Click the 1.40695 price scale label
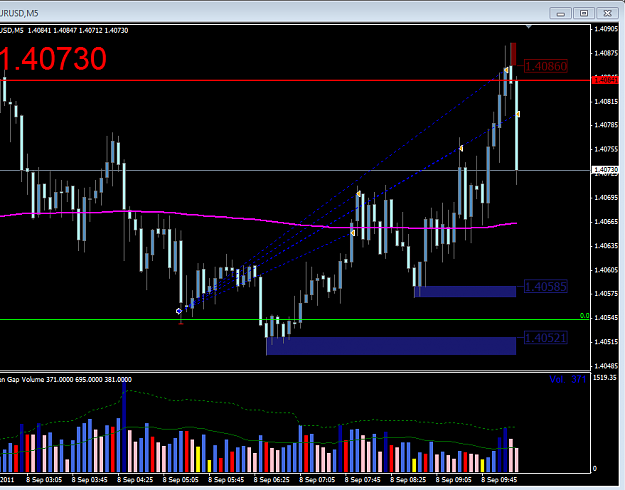The image size is (625, 490). point(606,197)
